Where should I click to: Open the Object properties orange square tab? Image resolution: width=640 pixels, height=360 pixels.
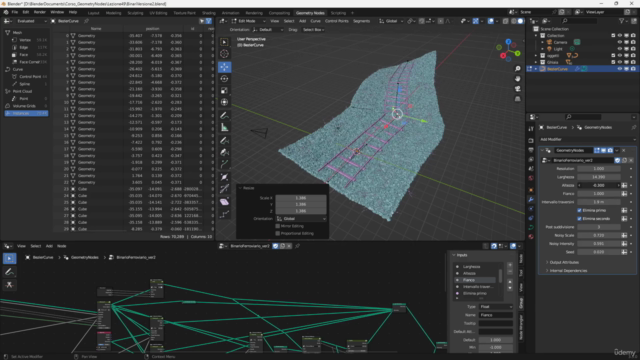pos(531,189)
